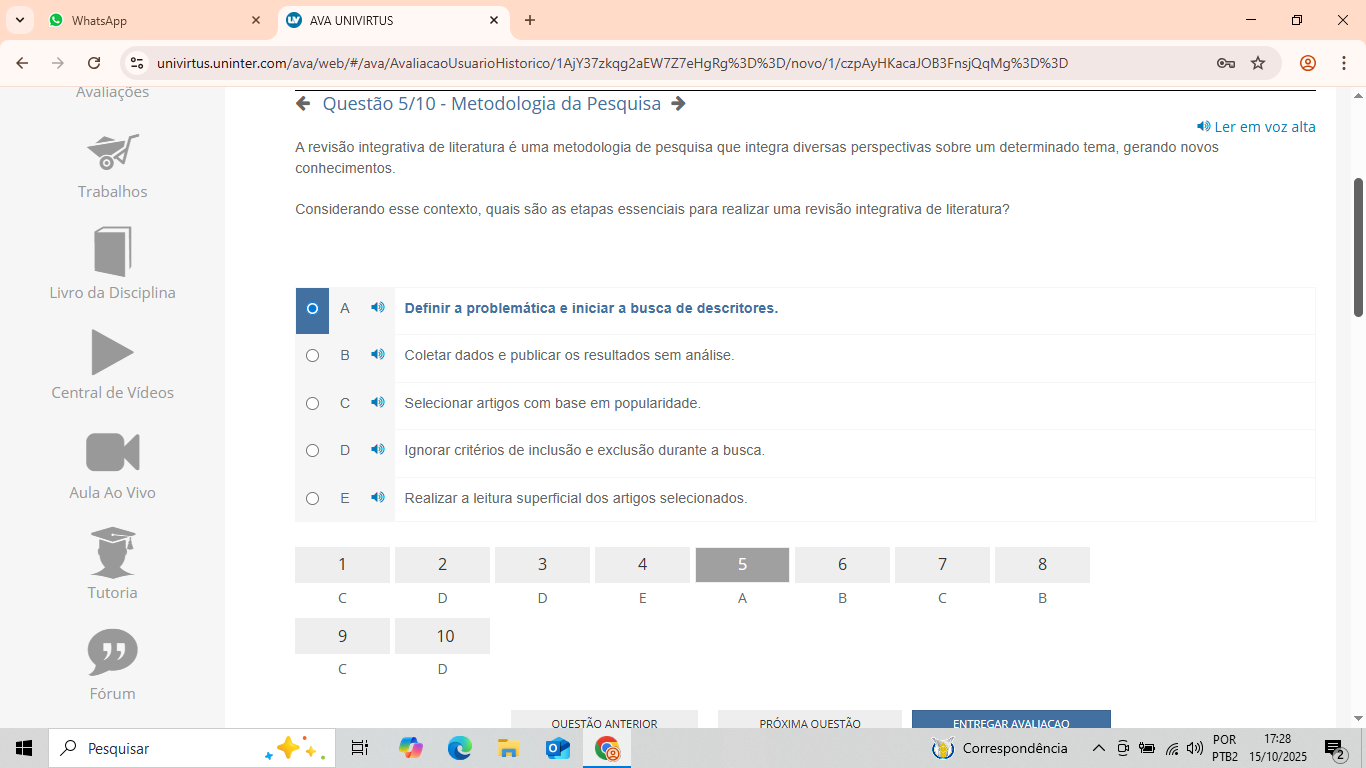The height and width of the screenshot is (768, 1366).
Task: Show hidden system tray icons
Action: click(1098, 748)
